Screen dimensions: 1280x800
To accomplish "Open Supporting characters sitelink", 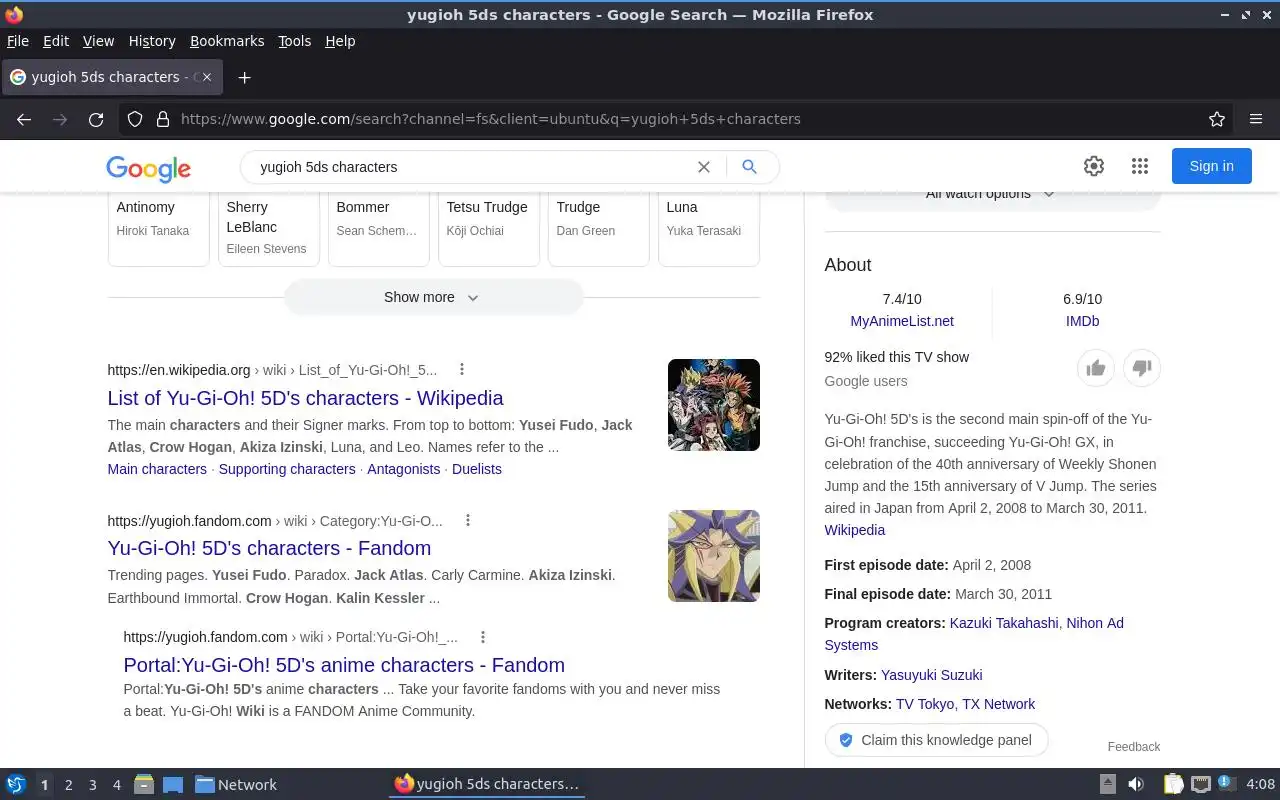I will [287, 469].
